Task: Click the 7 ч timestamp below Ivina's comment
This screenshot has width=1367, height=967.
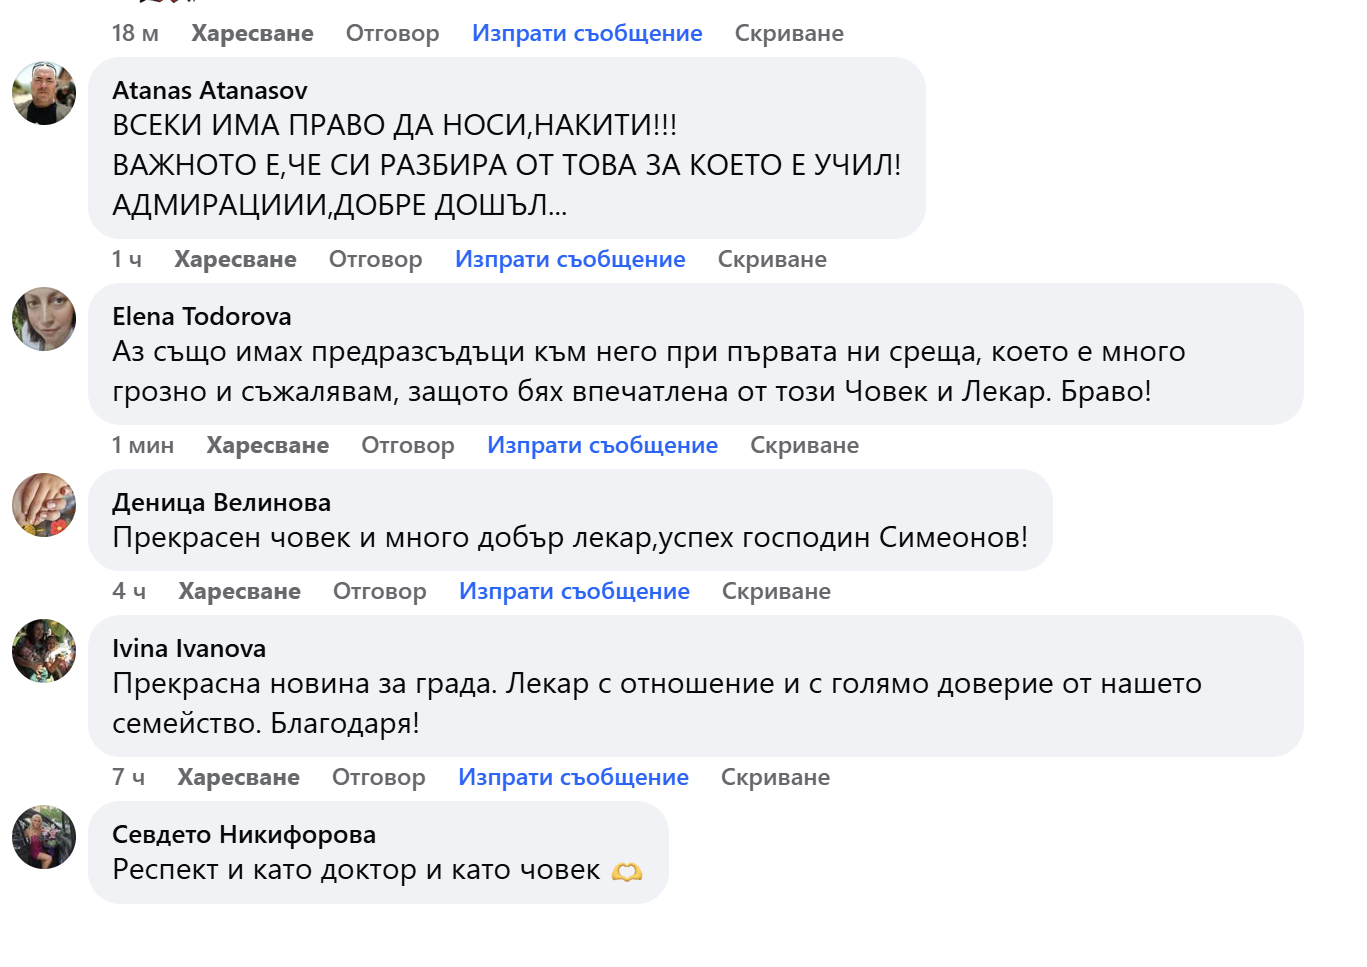Action: click(128, 777)
